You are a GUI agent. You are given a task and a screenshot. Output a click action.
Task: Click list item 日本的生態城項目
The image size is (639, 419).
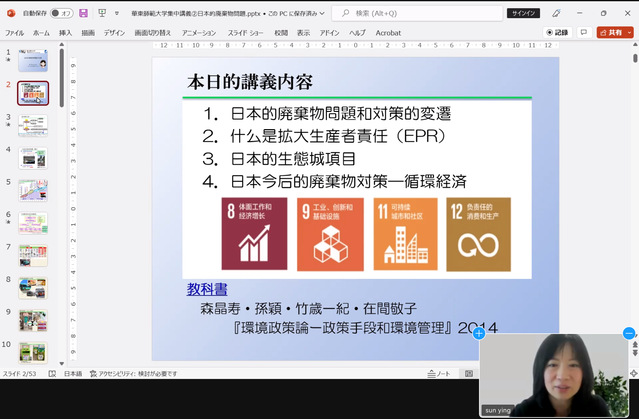pyautogui.click(x=293, y=159)
